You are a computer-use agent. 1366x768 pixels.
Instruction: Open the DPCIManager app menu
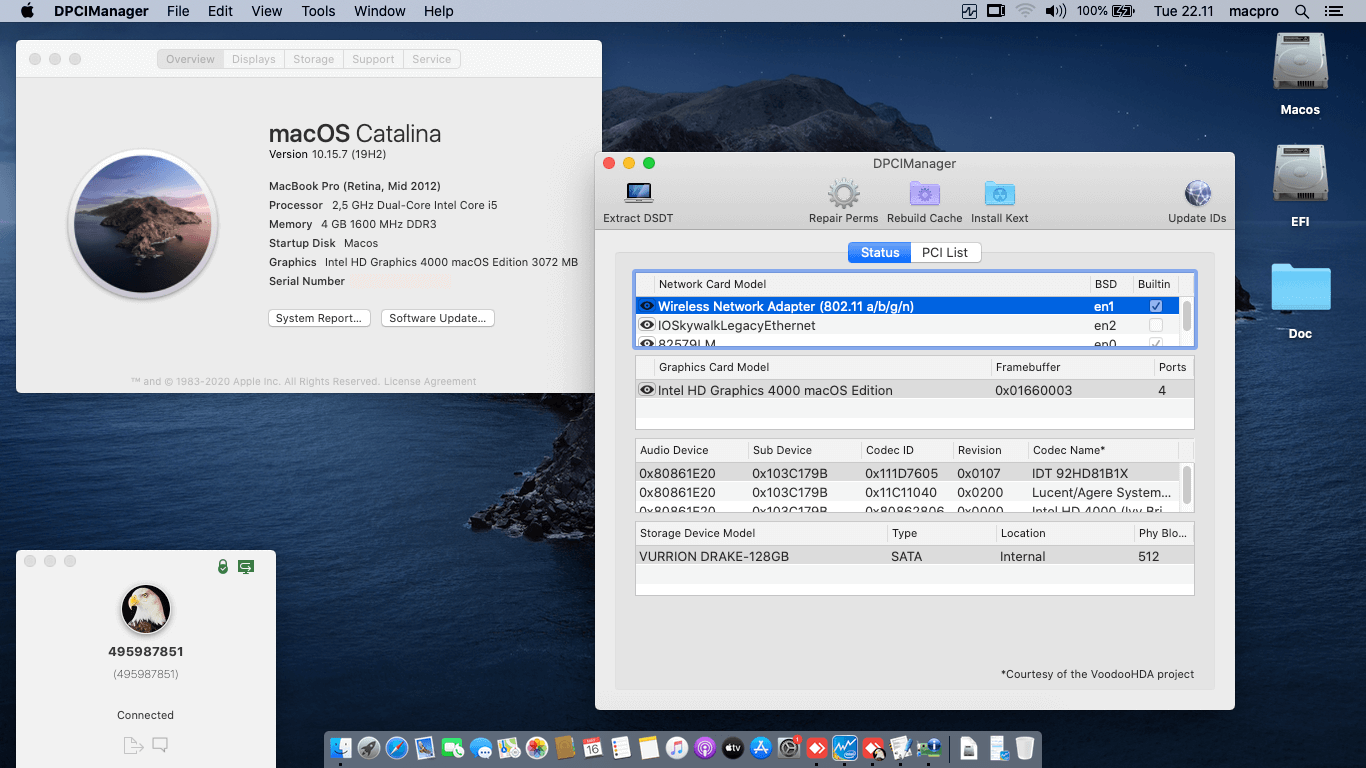99,11
